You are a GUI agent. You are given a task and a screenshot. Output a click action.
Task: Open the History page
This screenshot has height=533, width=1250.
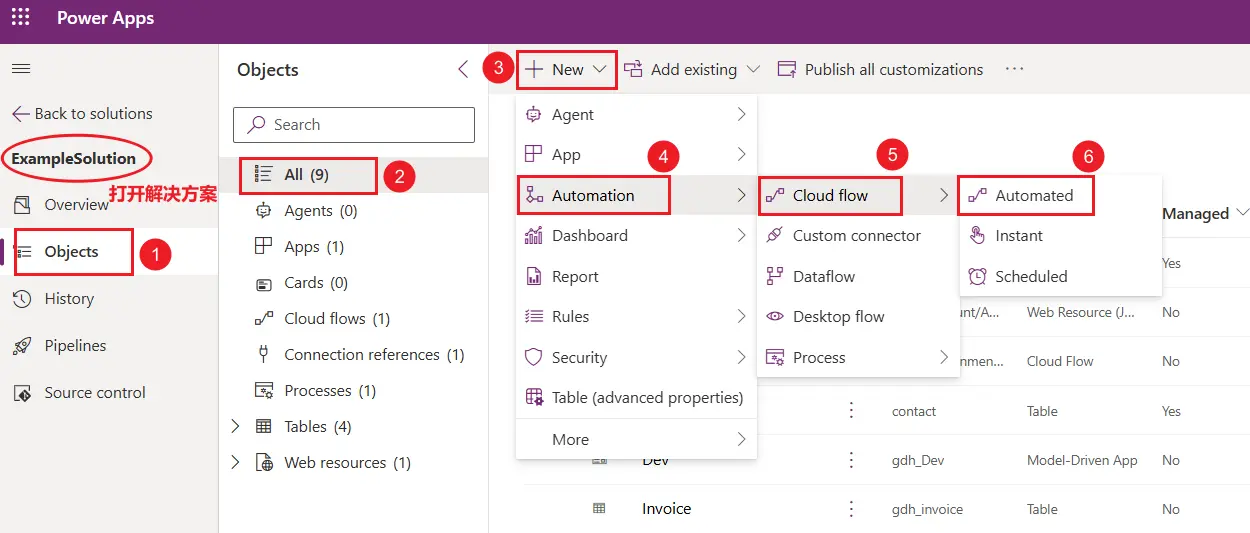pos(69,298)
